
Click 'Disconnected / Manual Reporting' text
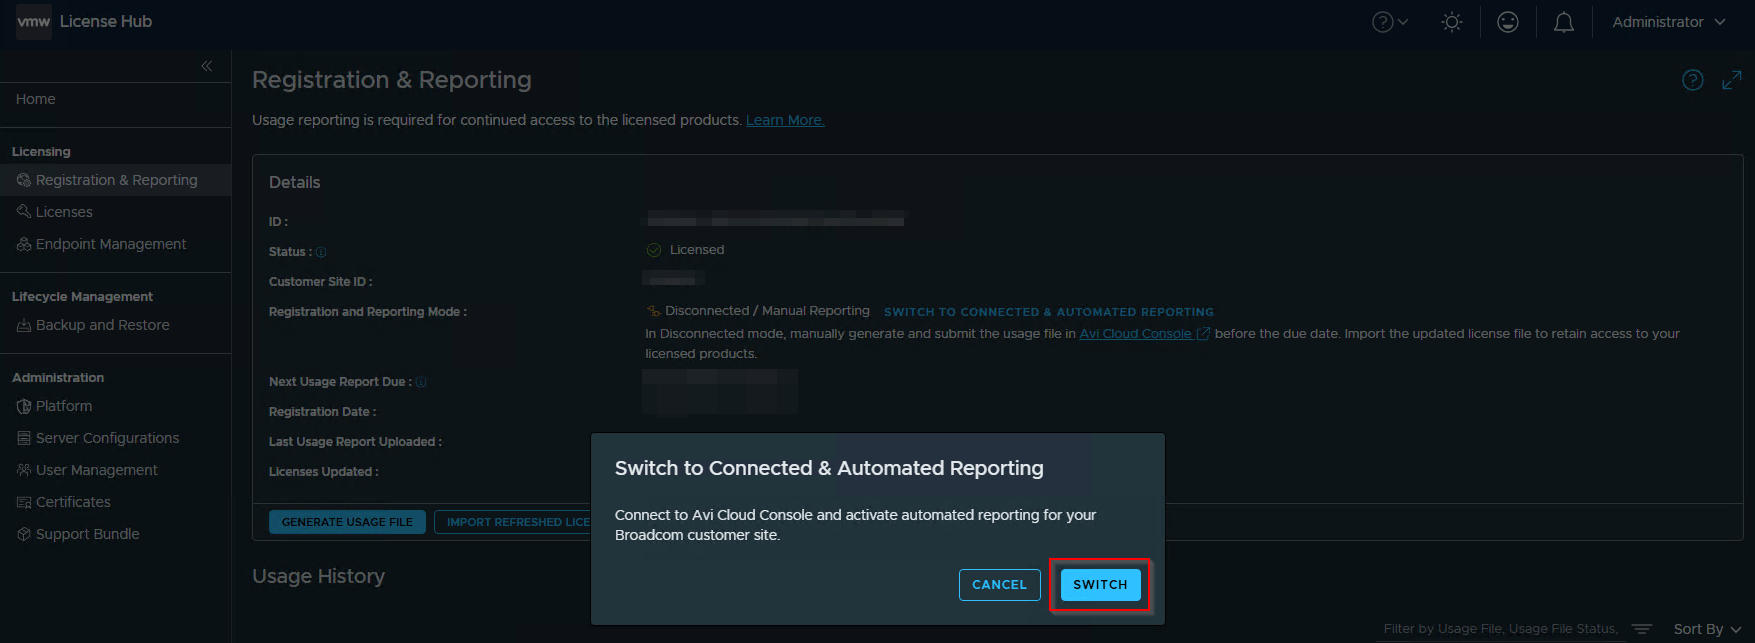tap(767, 311)
